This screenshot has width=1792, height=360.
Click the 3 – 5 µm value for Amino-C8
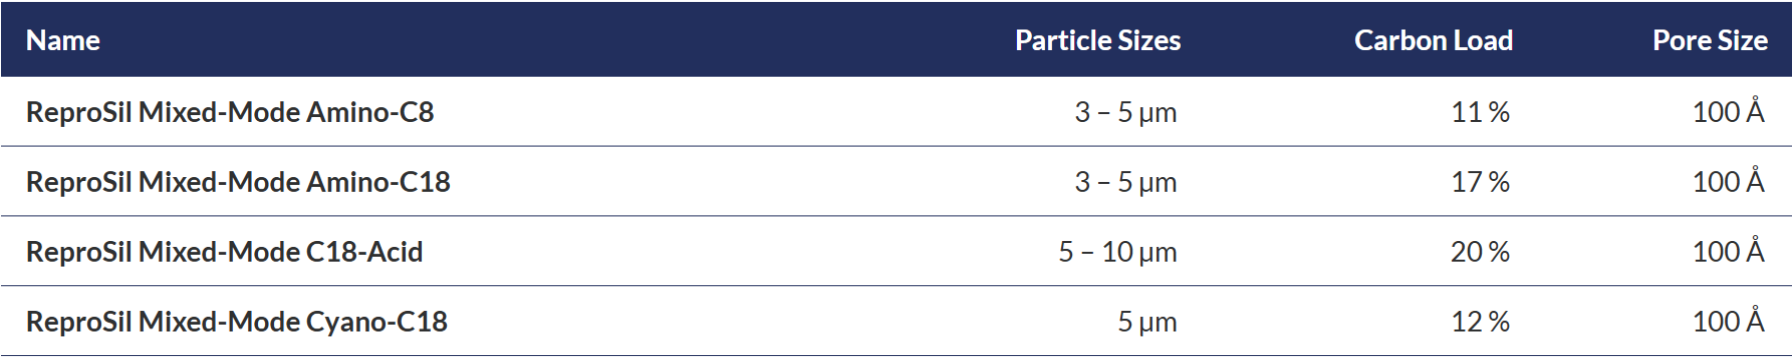coord(1125,112)
